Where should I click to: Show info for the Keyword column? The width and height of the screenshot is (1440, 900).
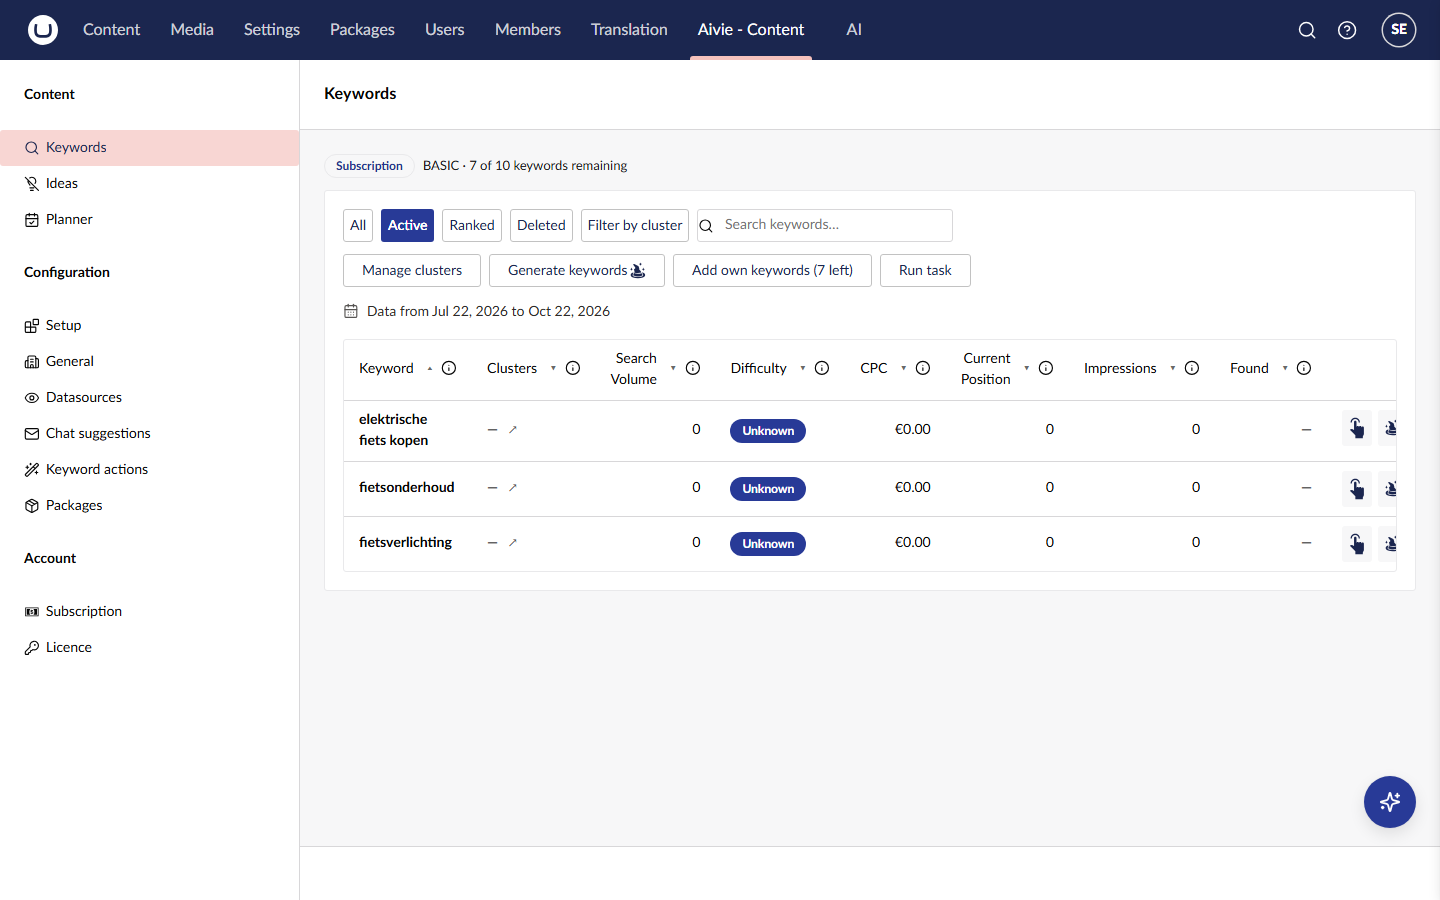coord(449,368)
